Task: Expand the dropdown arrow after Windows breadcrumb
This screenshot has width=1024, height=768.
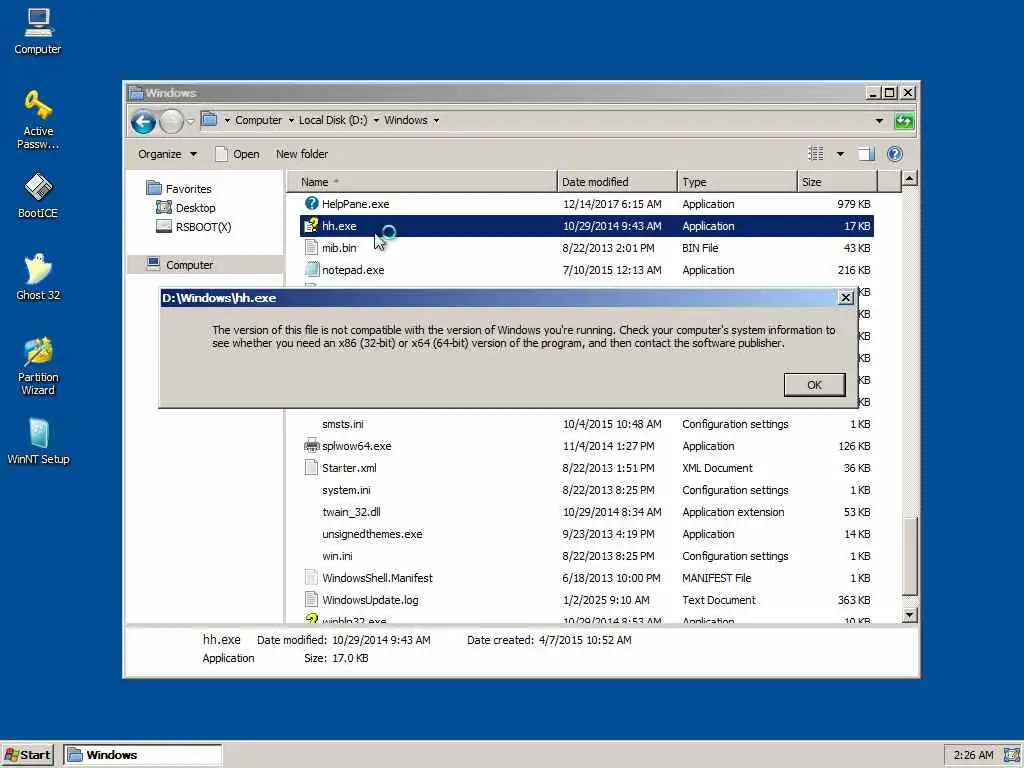Action: click(436, 120)
